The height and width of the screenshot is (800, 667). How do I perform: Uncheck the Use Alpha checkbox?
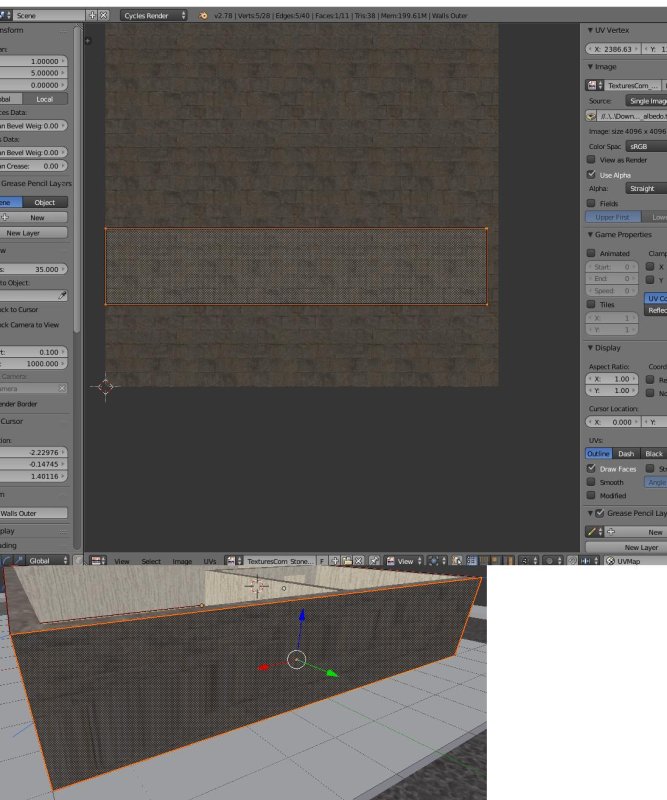point(591,175)
